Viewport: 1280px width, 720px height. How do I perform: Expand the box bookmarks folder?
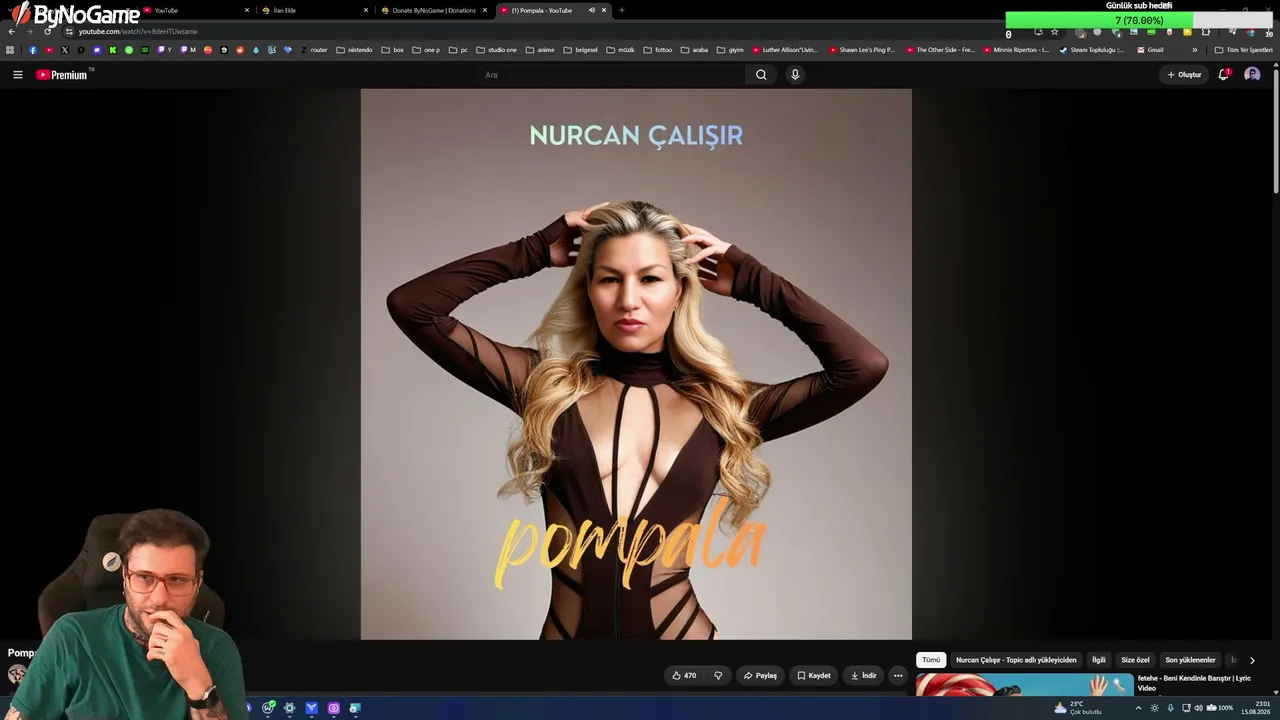point(392,50)
